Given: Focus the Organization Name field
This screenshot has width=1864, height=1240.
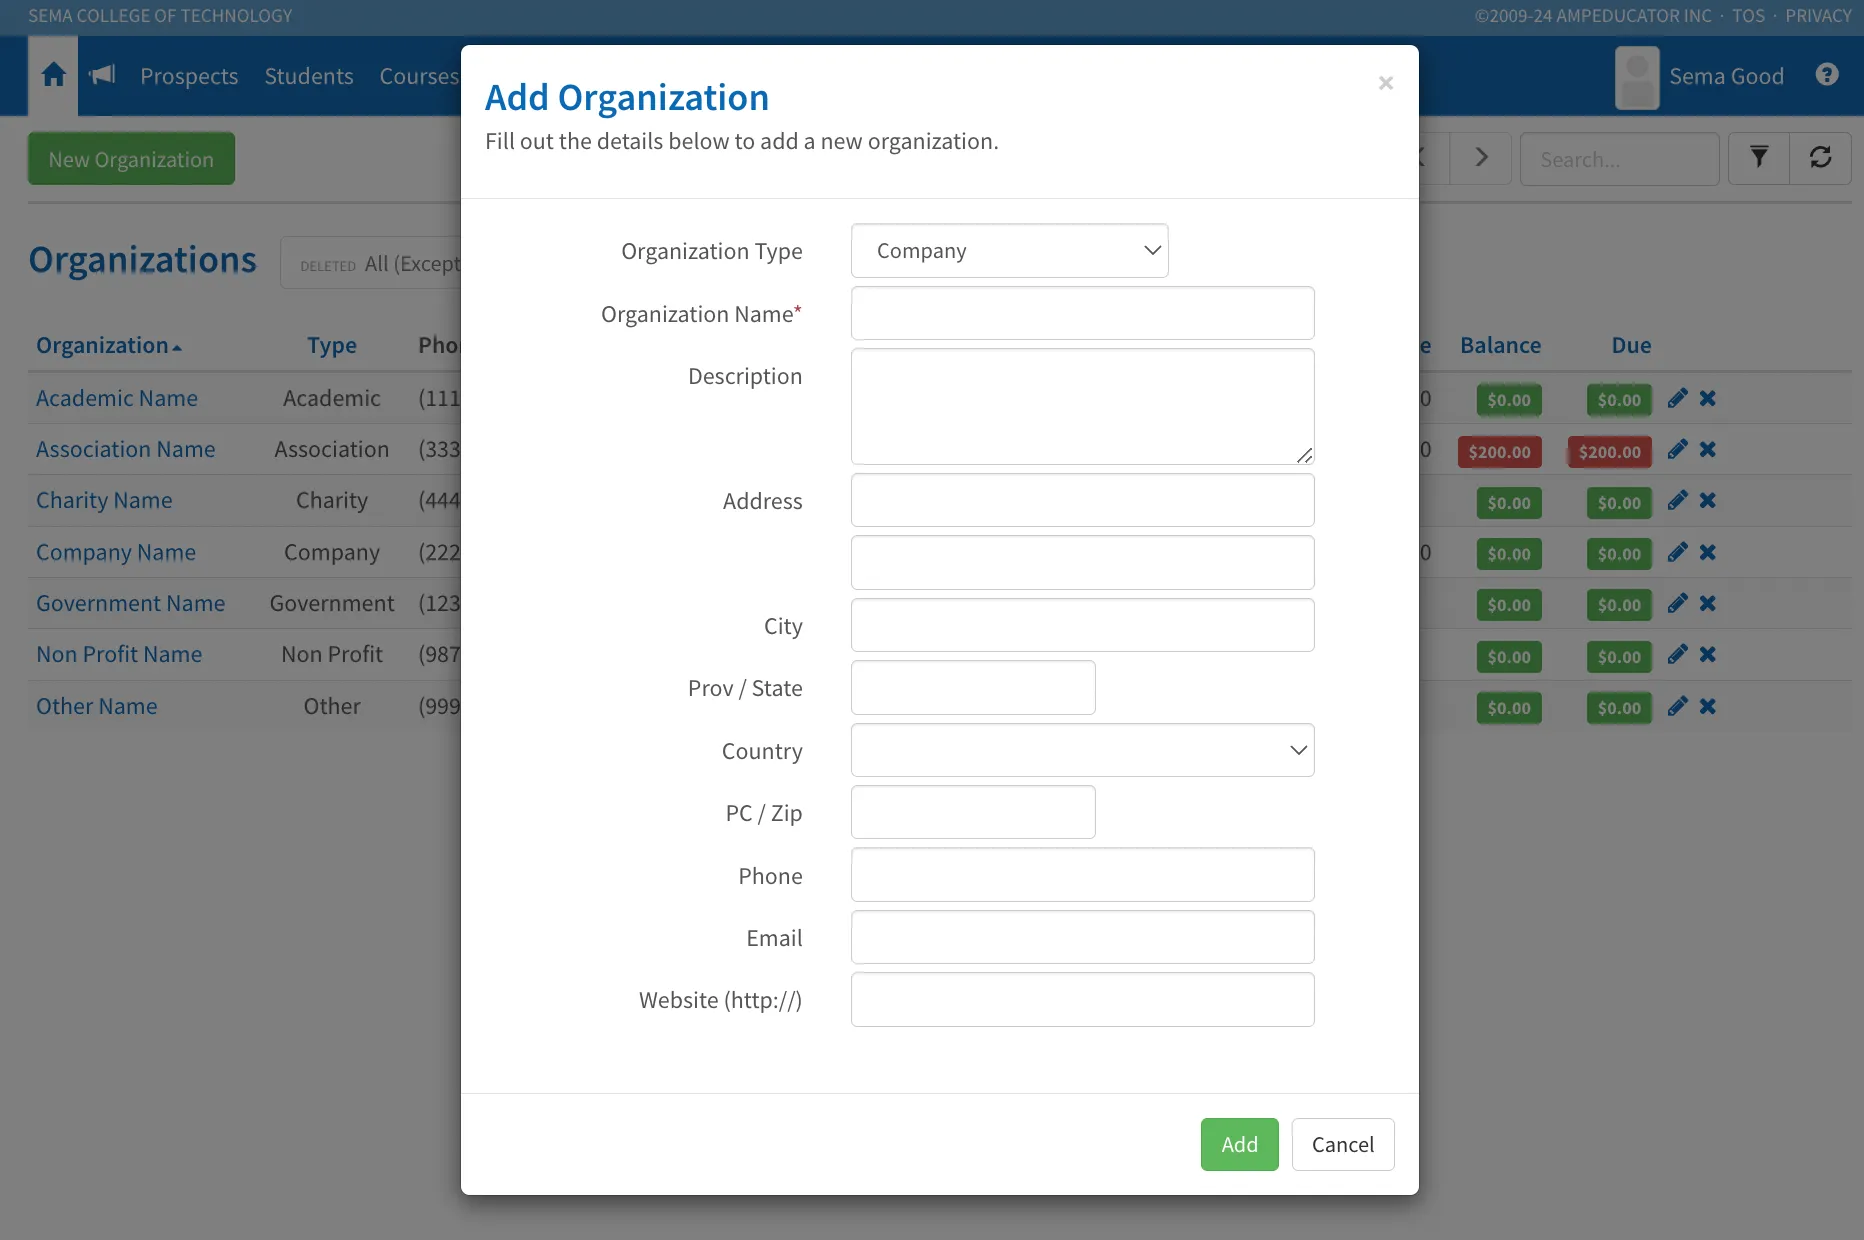Looking at the screenshot, I should point(1083,313).
